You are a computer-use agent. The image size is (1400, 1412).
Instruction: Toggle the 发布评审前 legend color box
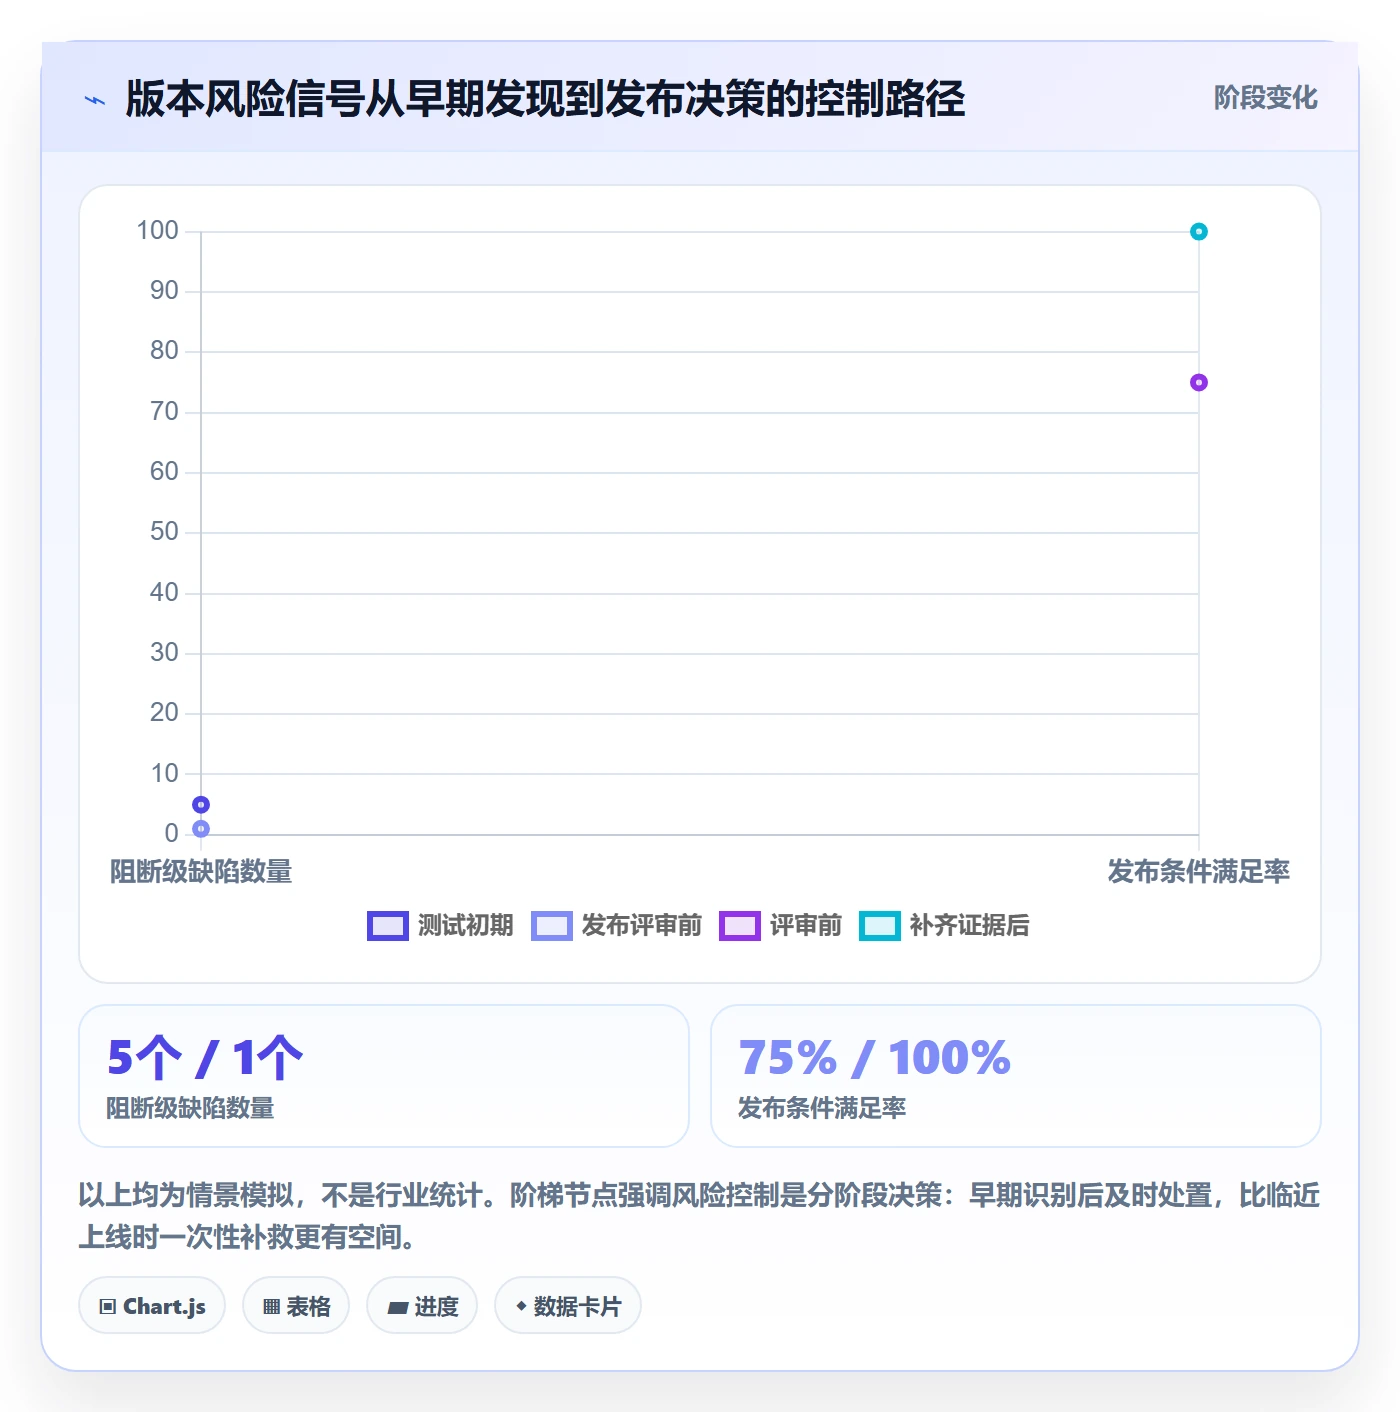coord(552,926)
